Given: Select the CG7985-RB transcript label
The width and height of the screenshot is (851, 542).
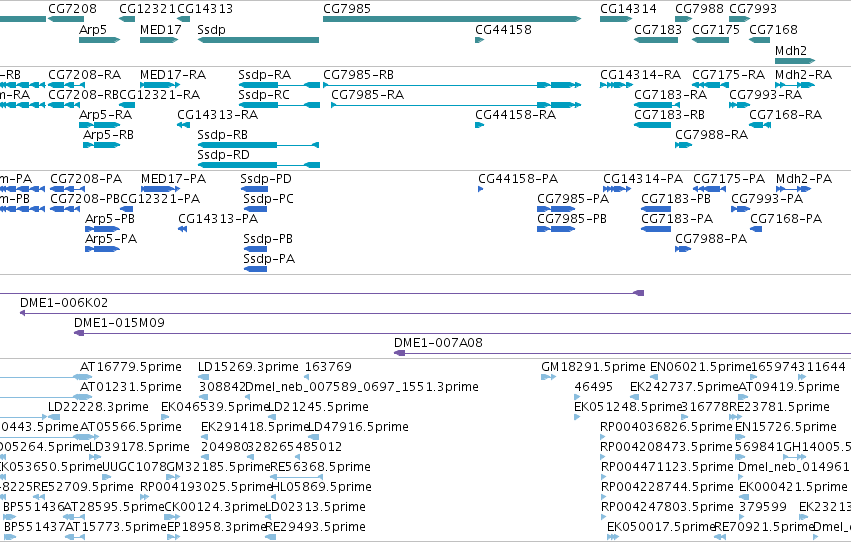Looking at the screenshot, I should 358,74.
